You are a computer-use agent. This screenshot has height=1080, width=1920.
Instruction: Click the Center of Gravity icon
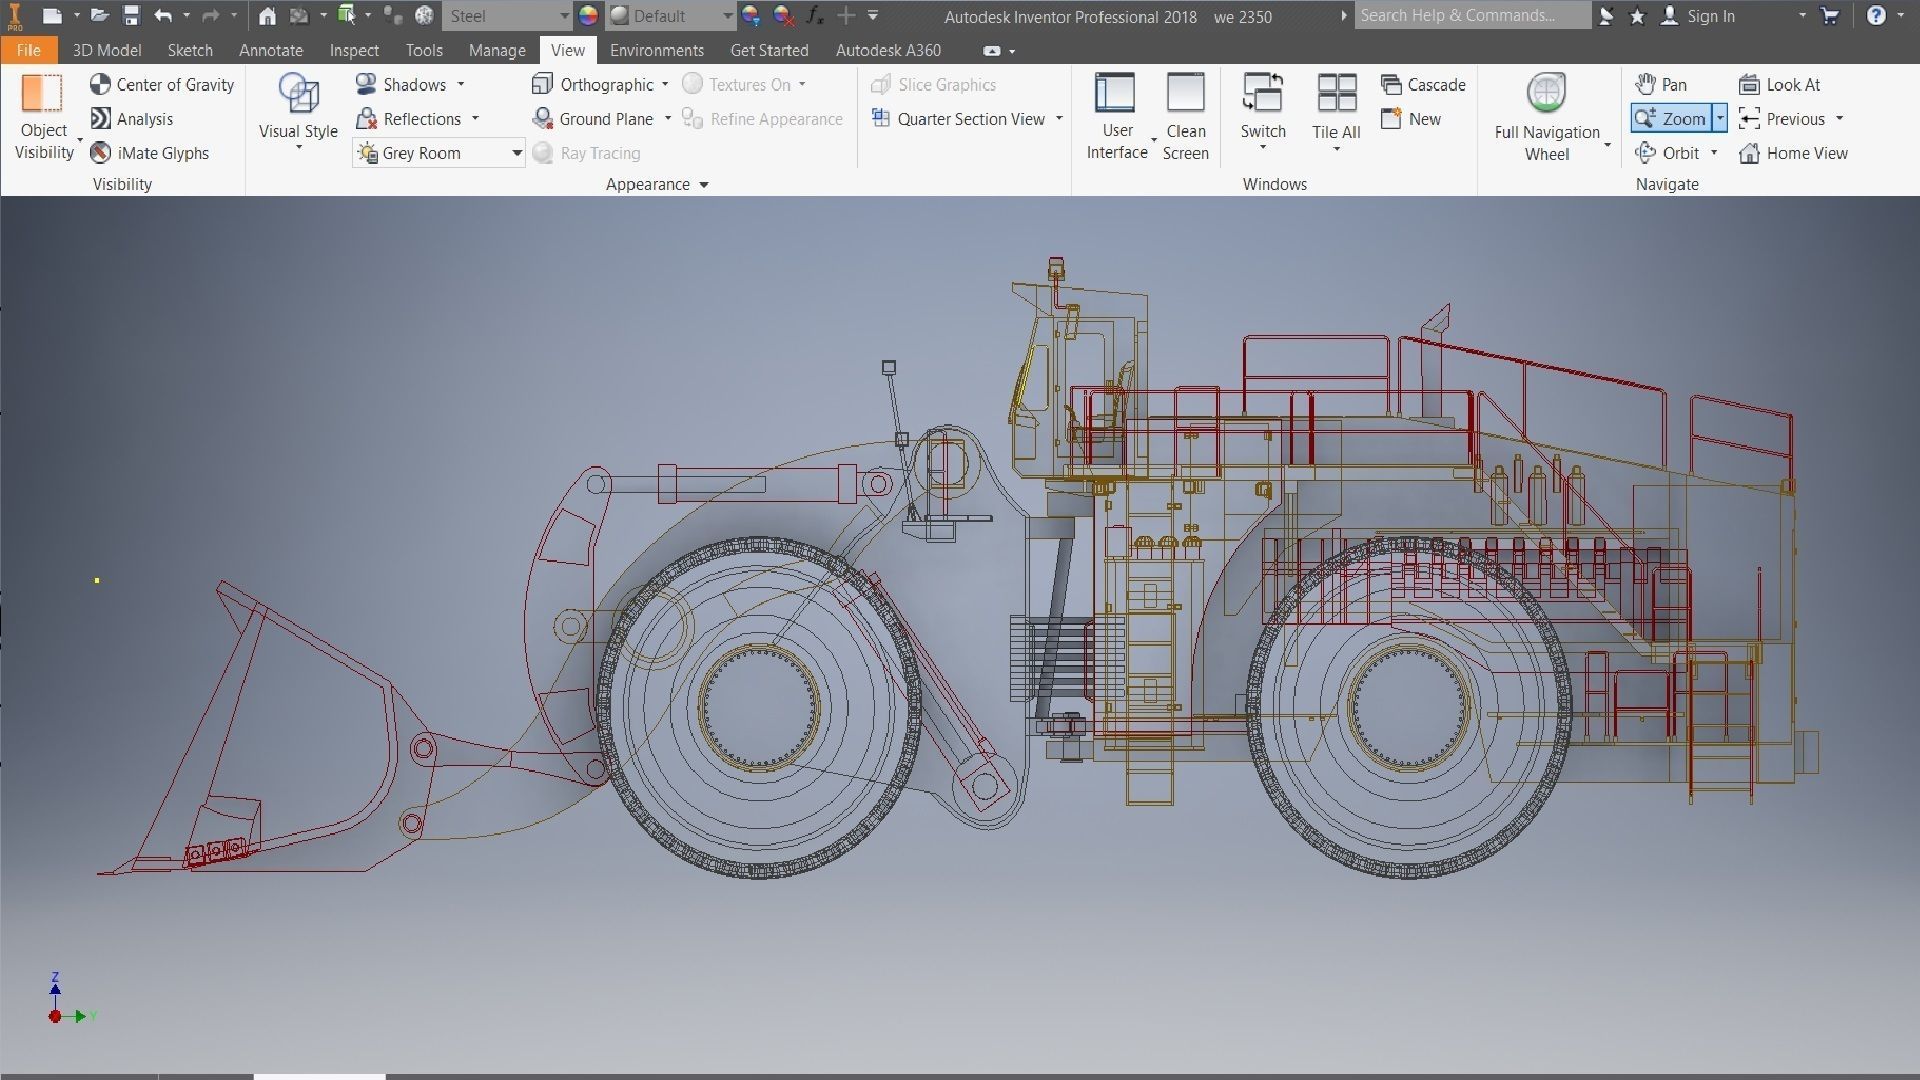(x=100, y=85)
